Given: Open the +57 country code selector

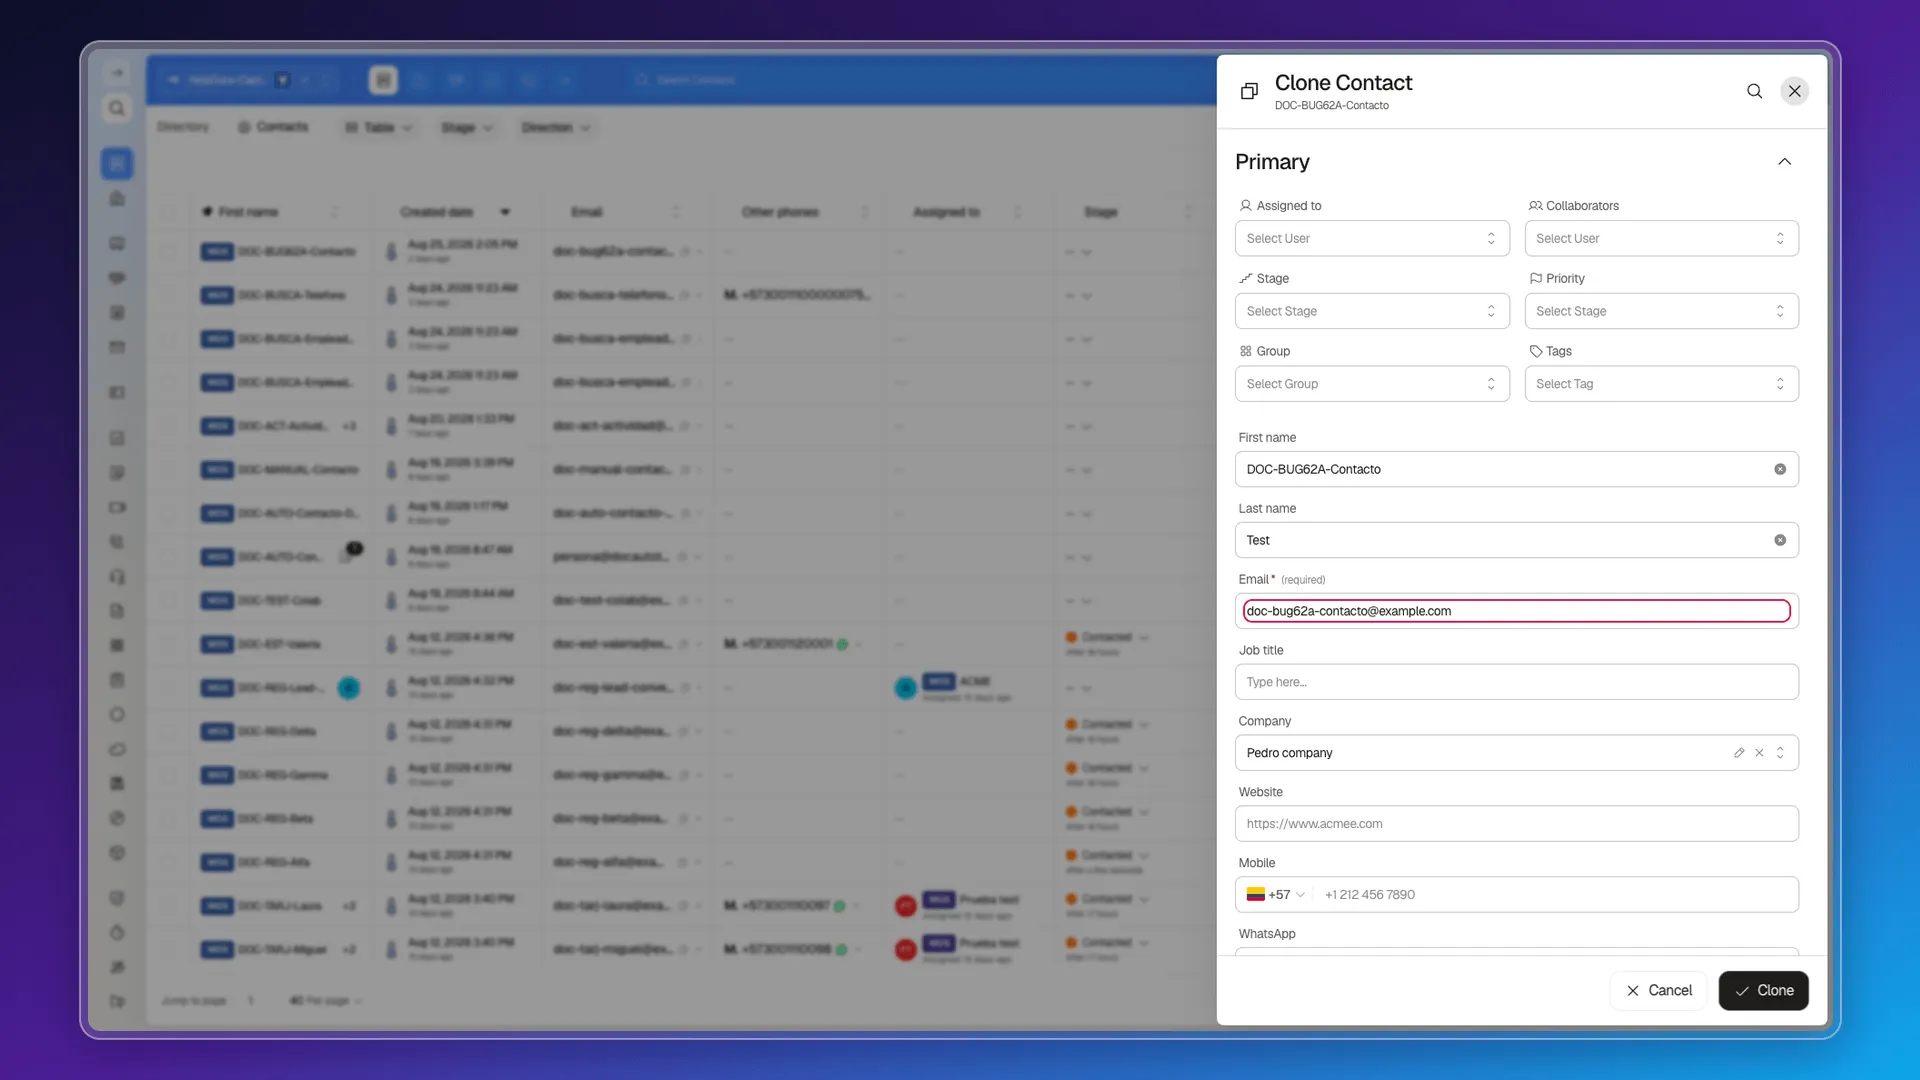Looking at the screenshot, I should point(1276,895).
